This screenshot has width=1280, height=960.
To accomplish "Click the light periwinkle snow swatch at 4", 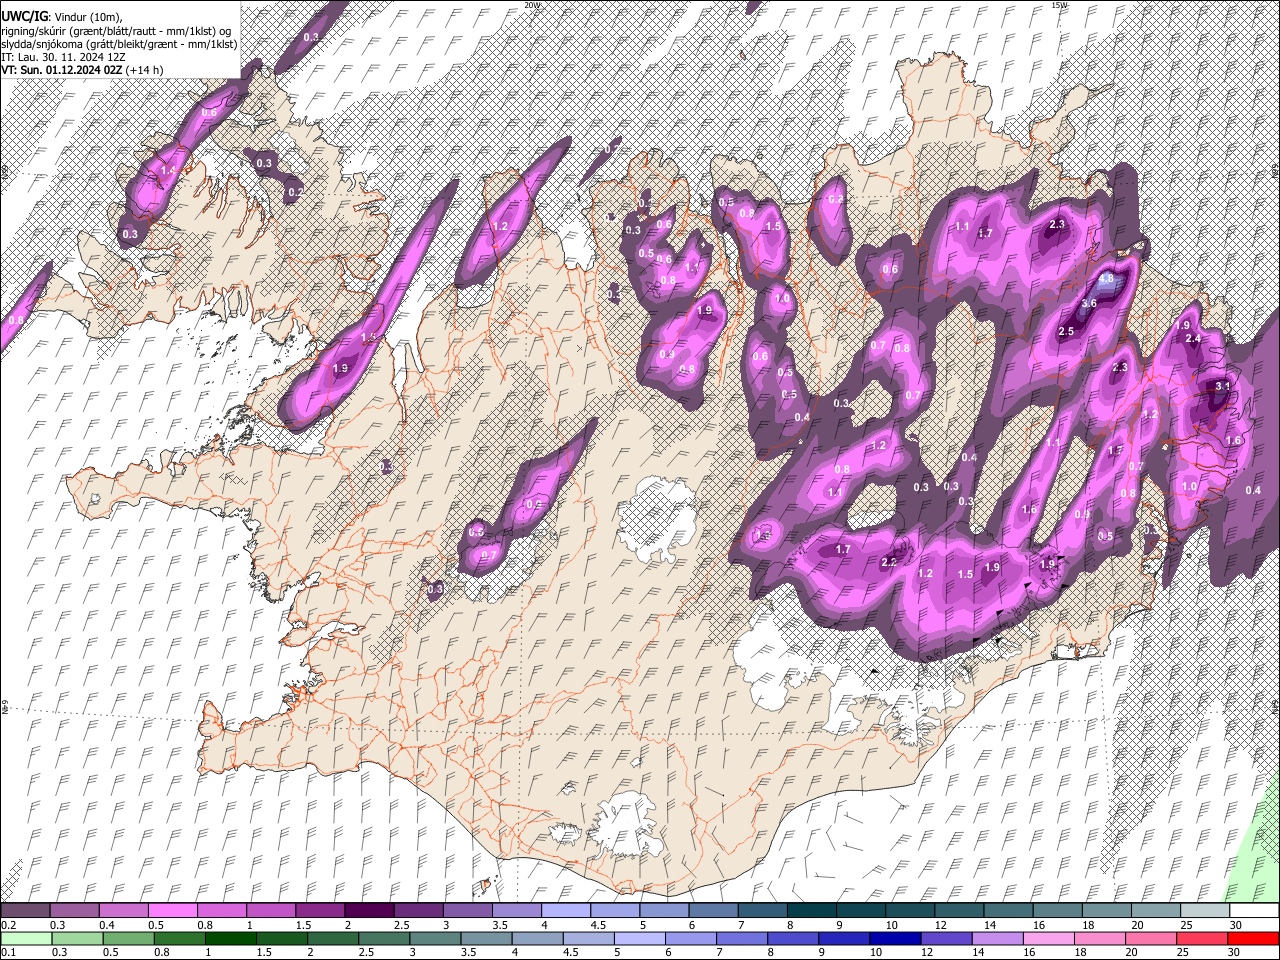I will 564,911.
